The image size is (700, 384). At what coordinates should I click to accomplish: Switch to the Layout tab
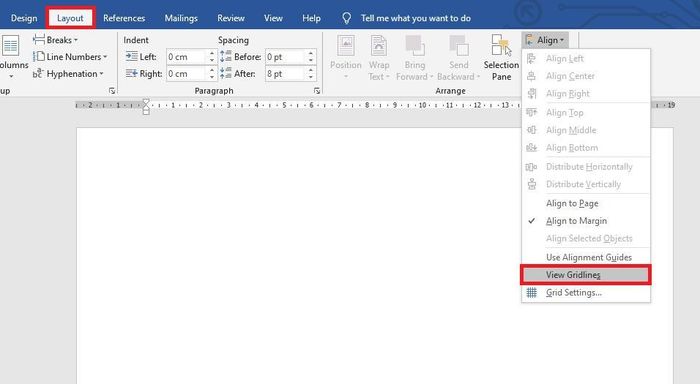pos(70,18)
